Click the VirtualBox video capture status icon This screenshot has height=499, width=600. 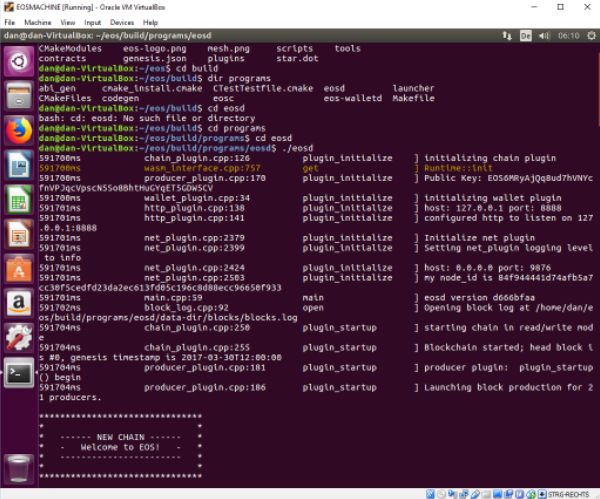[508, 494]
